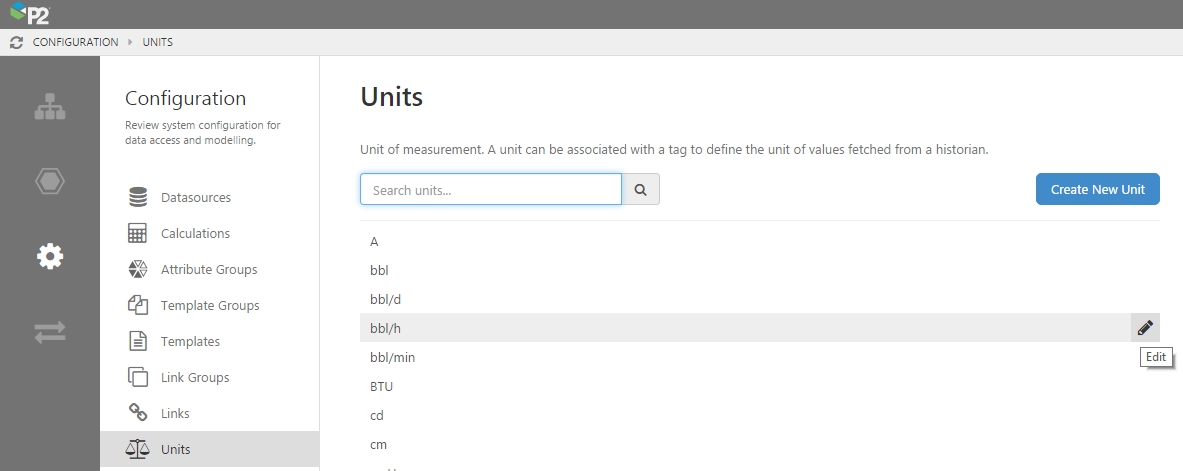
Task: Click the magnifier search button
Action: 641,189
